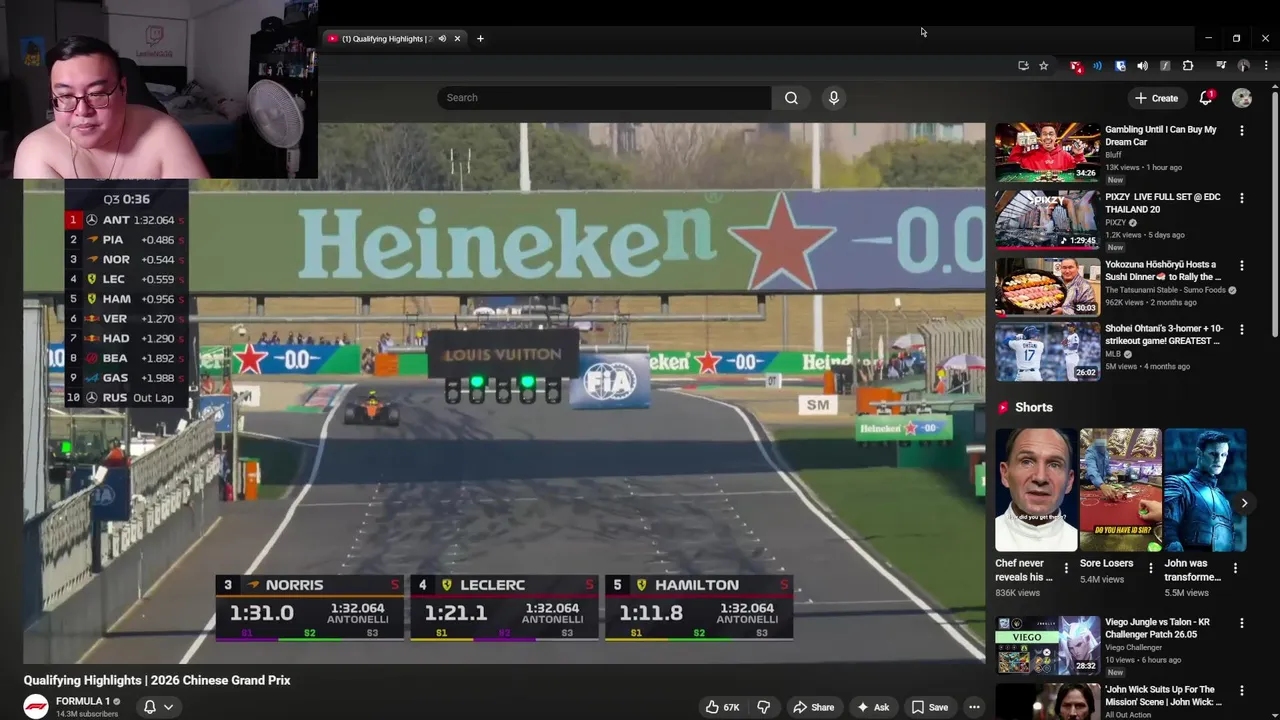Viewport: 1280px width, 720px height.
Task: Open options for John Wick video
Action: [x=1242, y=690]
